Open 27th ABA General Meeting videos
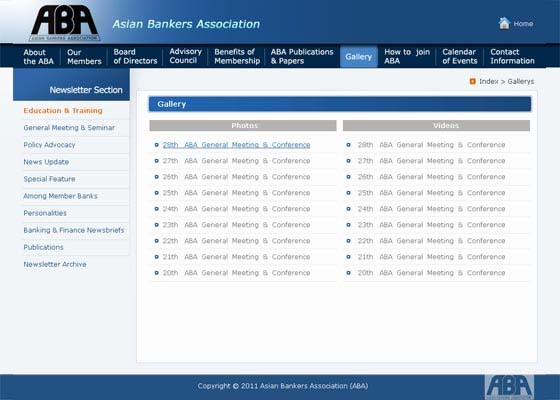 [x=431, y=161]
